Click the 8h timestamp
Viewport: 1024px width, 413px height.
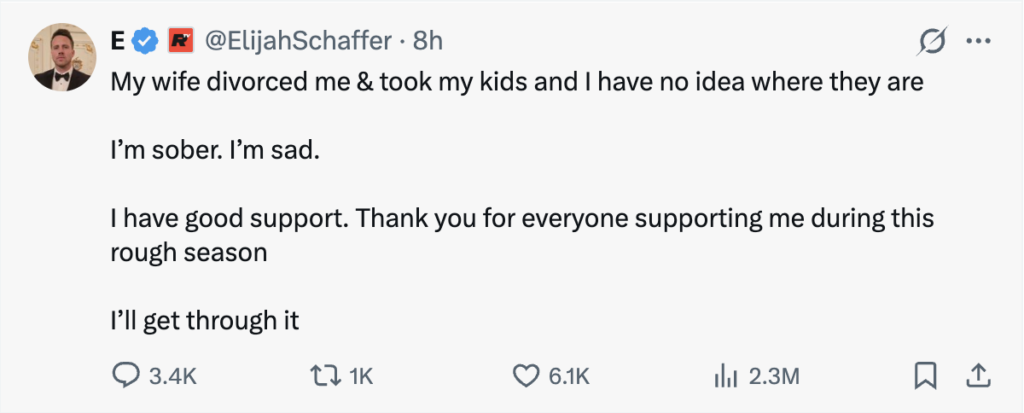pyautogui.click(x=428, y=41)
